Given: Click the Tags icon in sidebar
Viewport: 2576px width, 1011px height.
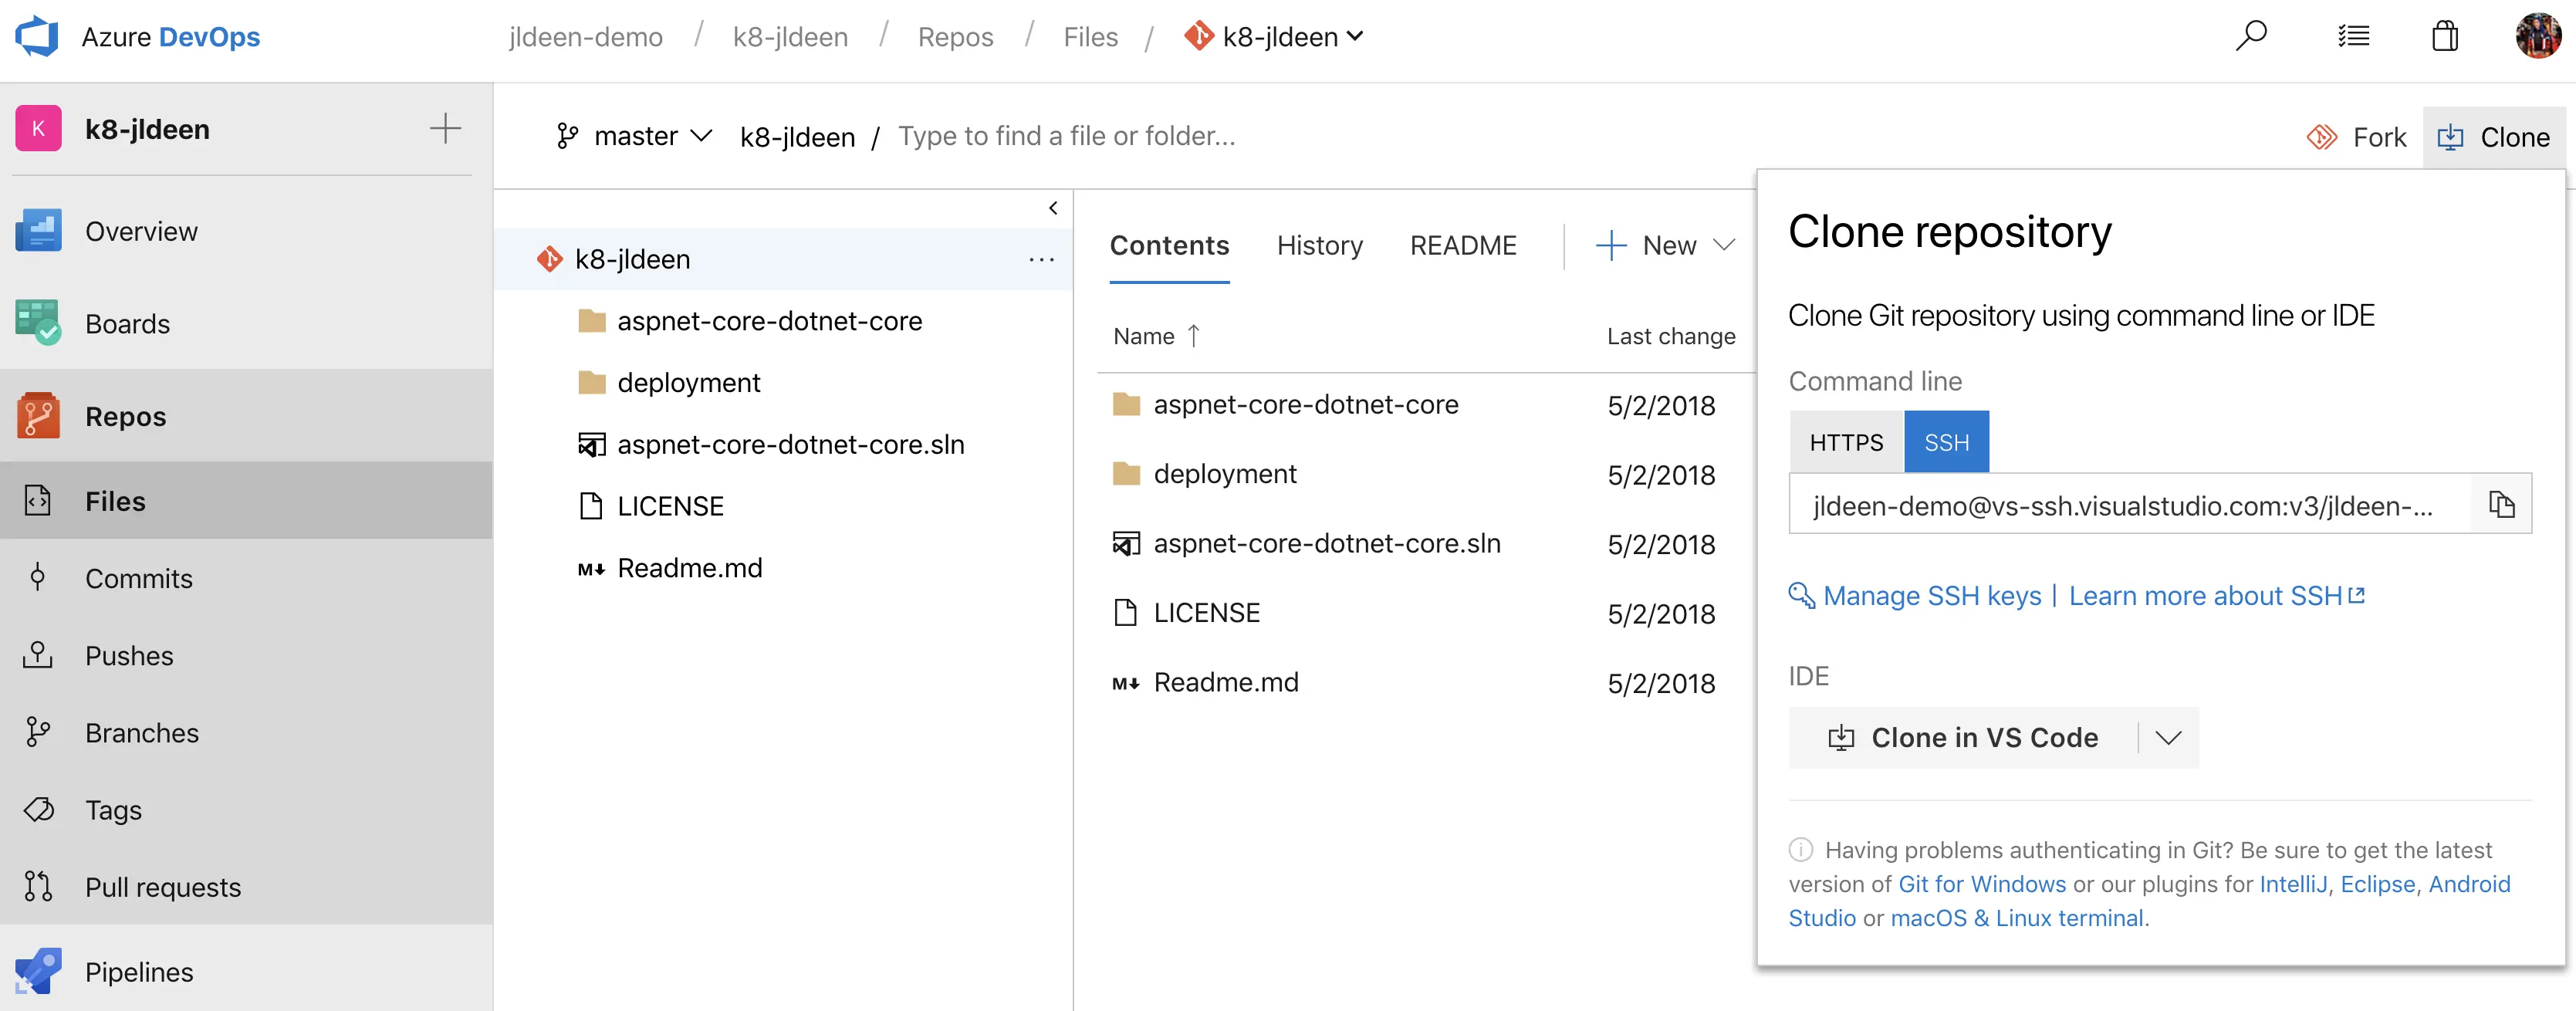Looking at the screenshot, I should [x=38, y=809].
